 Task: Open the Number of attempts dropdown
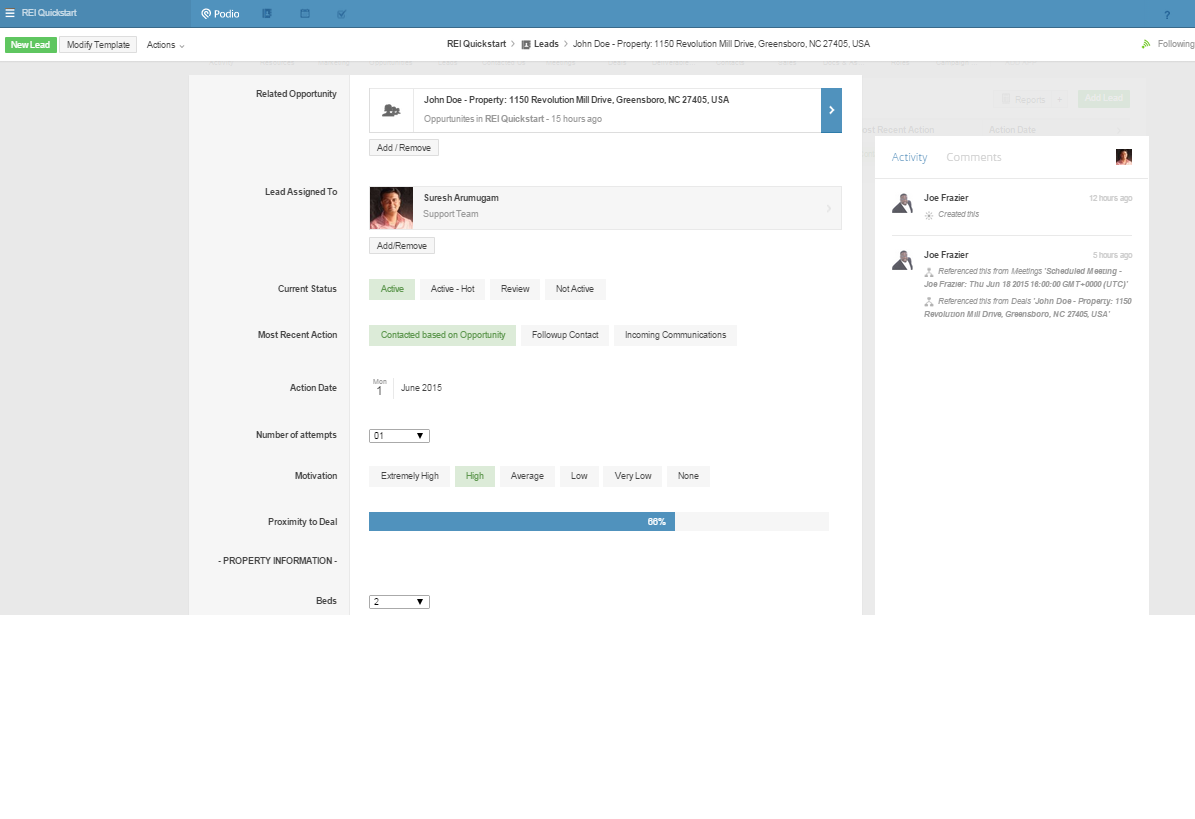pyautogui.click(x=399, y=436)
